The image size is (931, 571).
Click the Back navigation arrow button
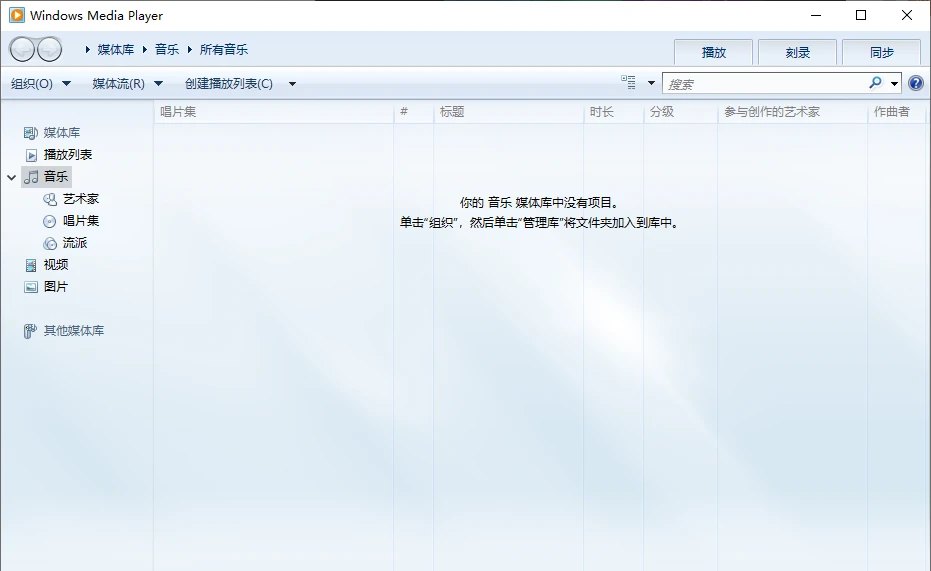[22, 49]
